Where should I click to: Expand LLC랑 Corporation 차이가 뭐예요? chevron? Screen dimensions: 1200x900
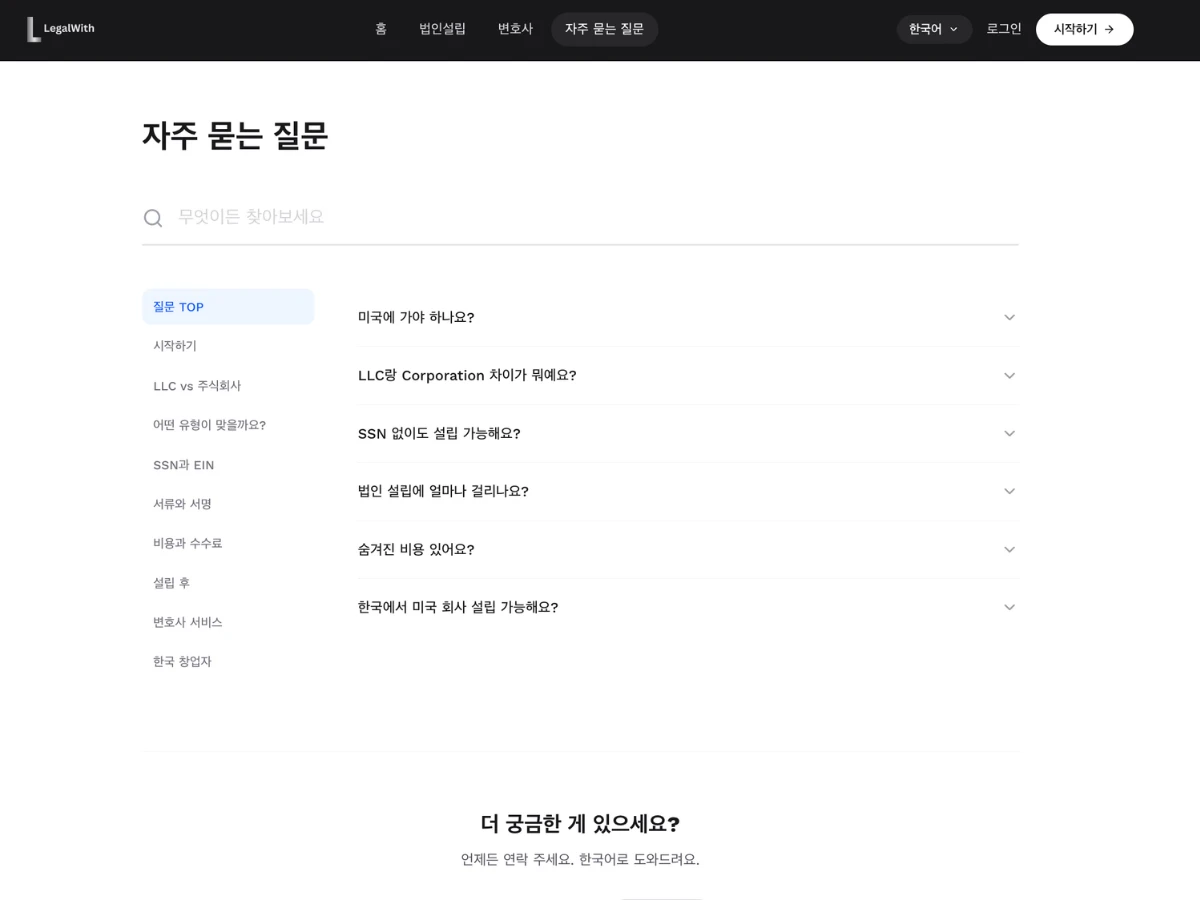point(1009,375)
